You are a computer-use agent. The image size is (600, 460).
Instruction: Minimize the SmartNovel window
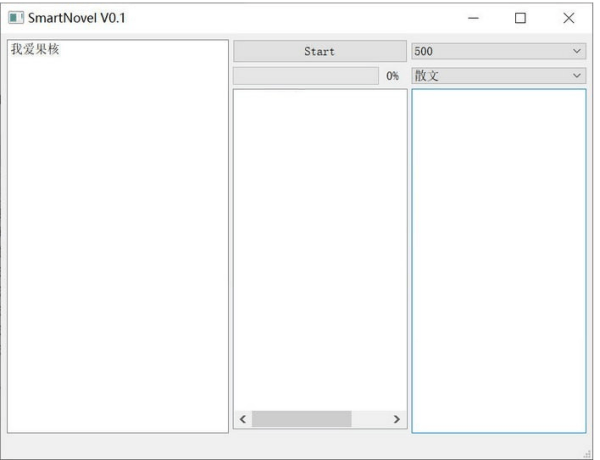[473, 18]
